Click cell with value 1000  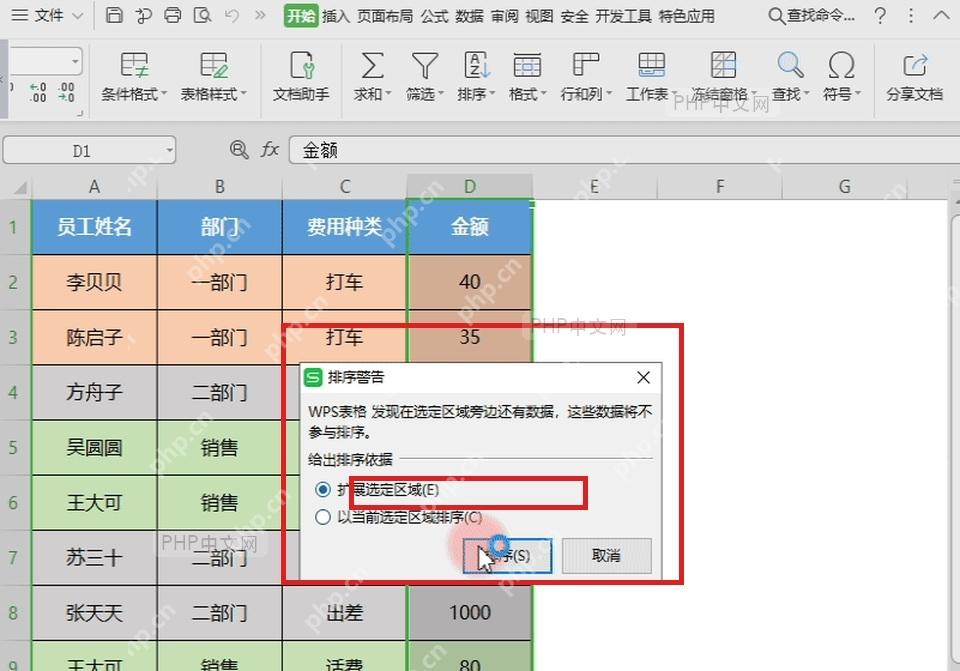470,613
